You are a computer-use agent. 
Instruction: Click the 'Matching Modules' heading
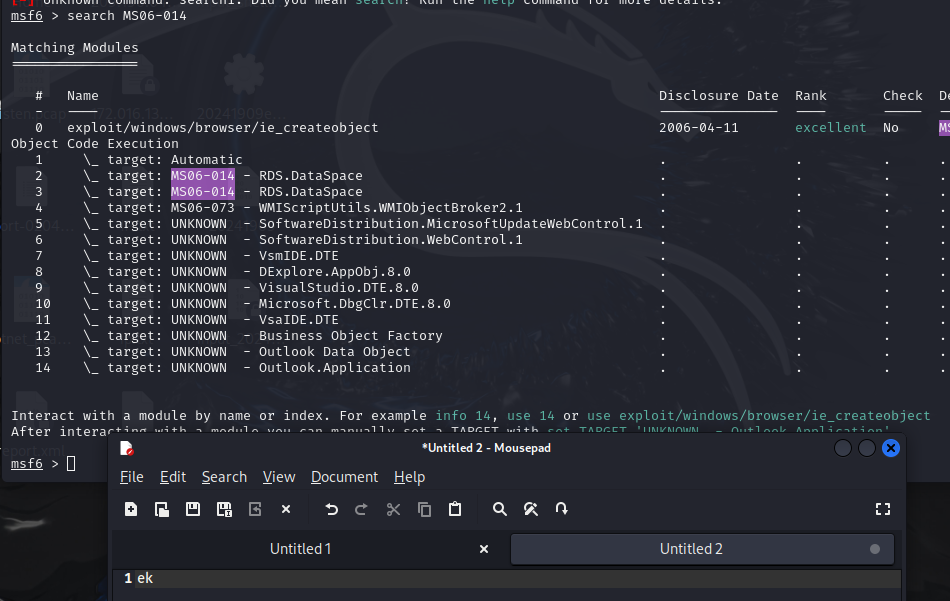(75, 48)
